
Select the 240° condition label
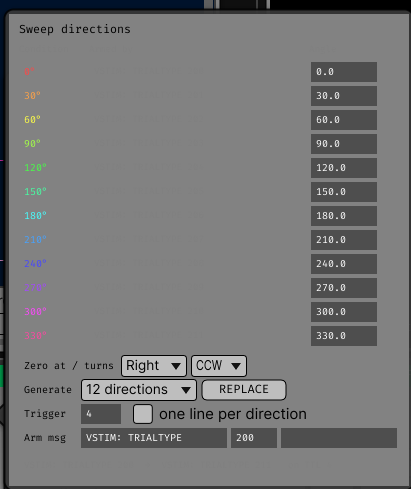pos(35,264)
